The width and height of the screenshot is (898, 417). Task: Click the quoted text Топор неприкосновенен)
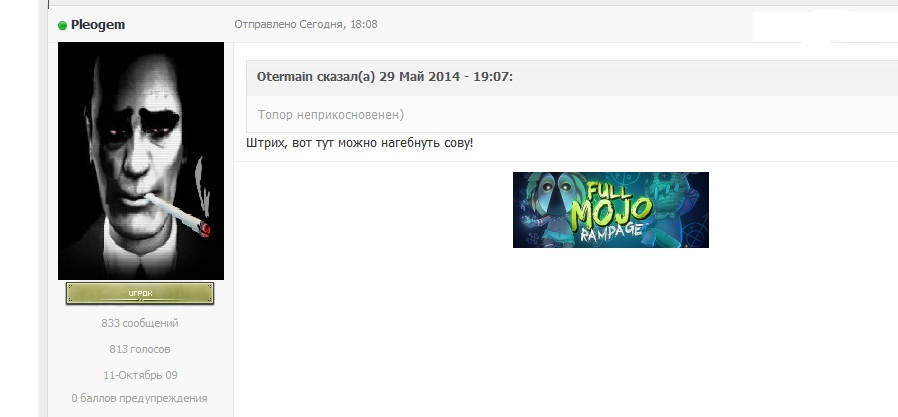[330, 115]
